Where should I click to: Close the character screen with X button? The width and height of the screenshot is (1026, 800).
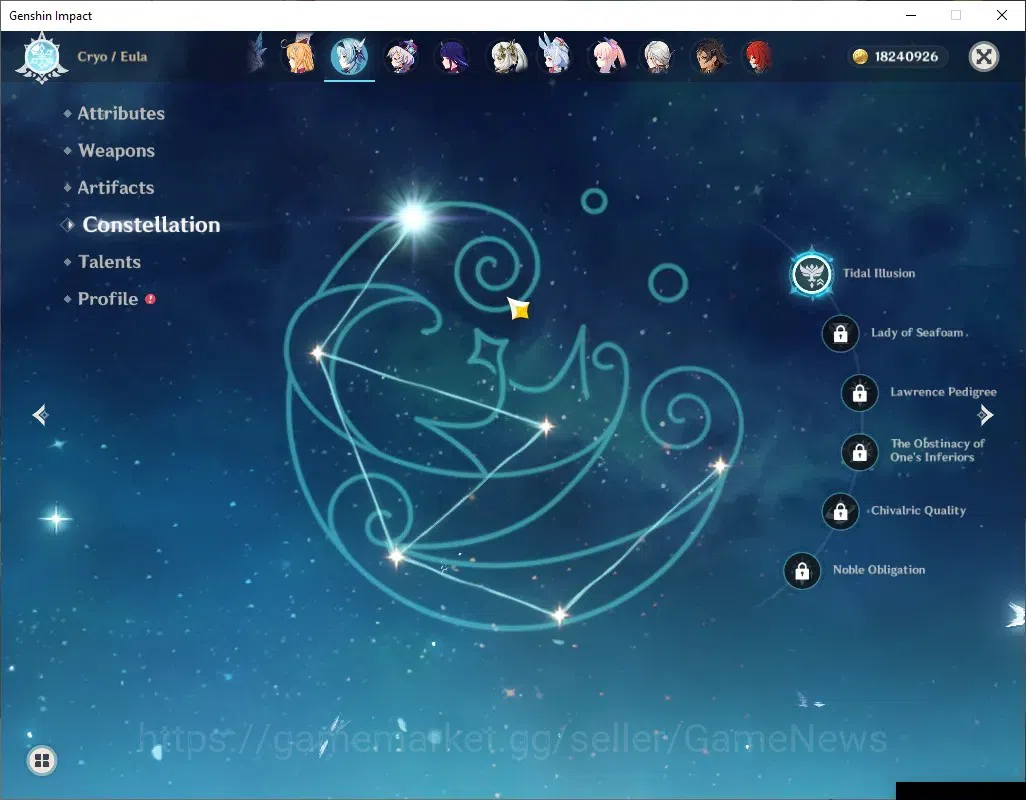coord(983,57)
